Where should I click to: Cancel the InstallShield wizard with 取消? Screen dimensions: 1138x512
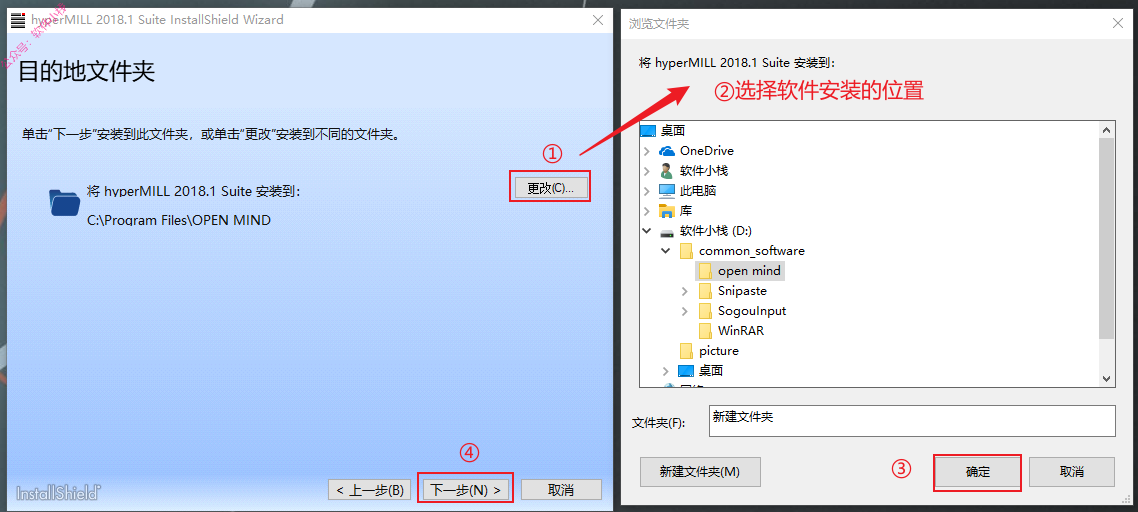click(561, 489)
